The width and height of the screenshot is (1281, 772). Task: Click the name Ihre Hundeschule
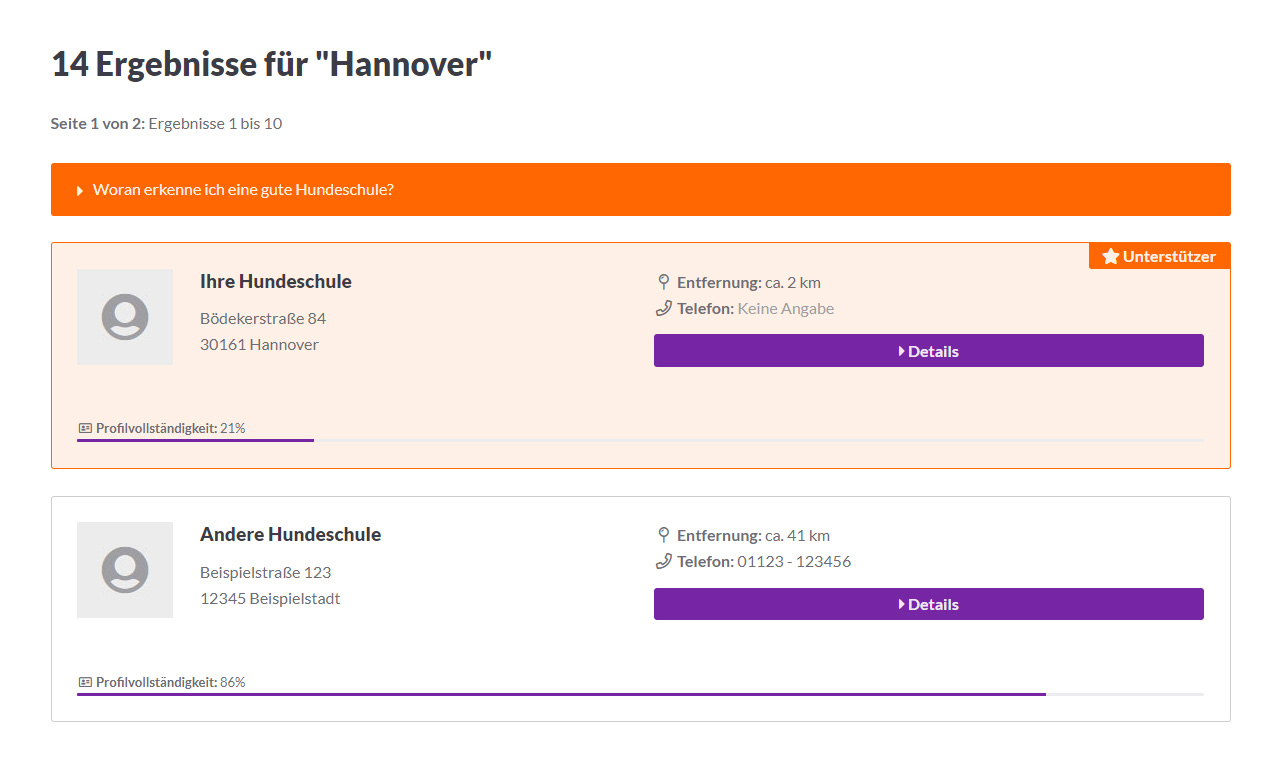click(x=275, y=281)
